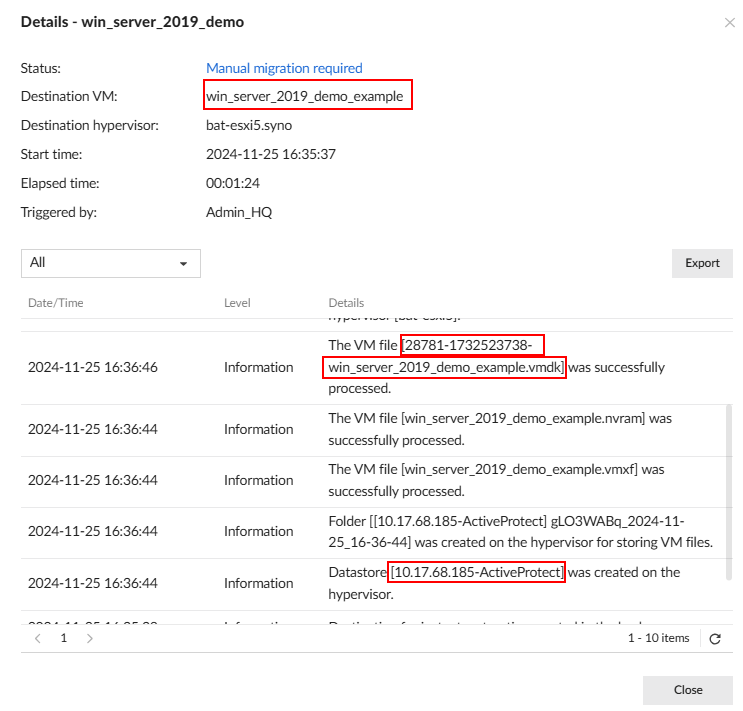Screen dimensions: 743x711
Task: Select start time 2024-11-25 16:35:37
Action: [271, 155]
